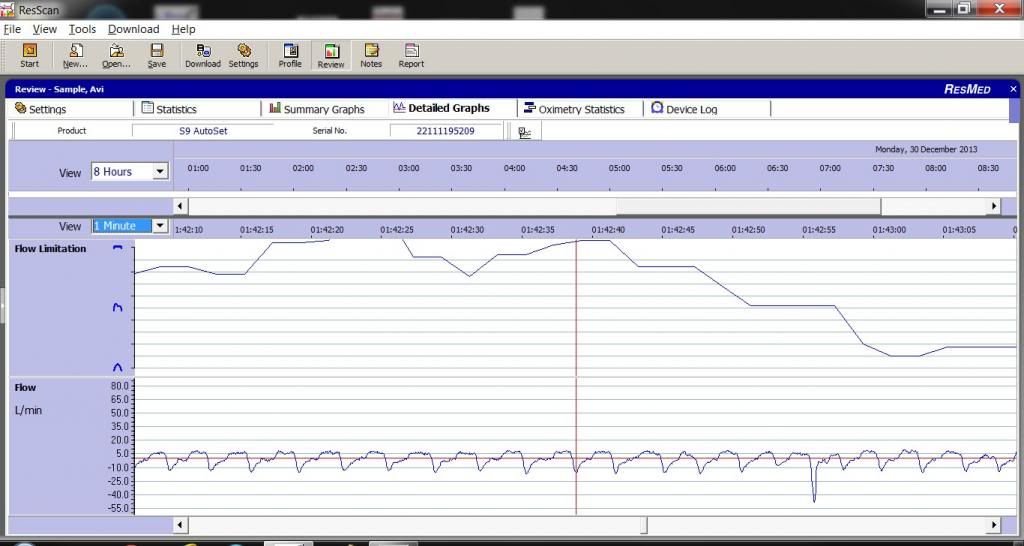Select the Detailed Graphs tab
Image resolution: width=1024 pixels, height=546 pixels.
tap(441, 108)
